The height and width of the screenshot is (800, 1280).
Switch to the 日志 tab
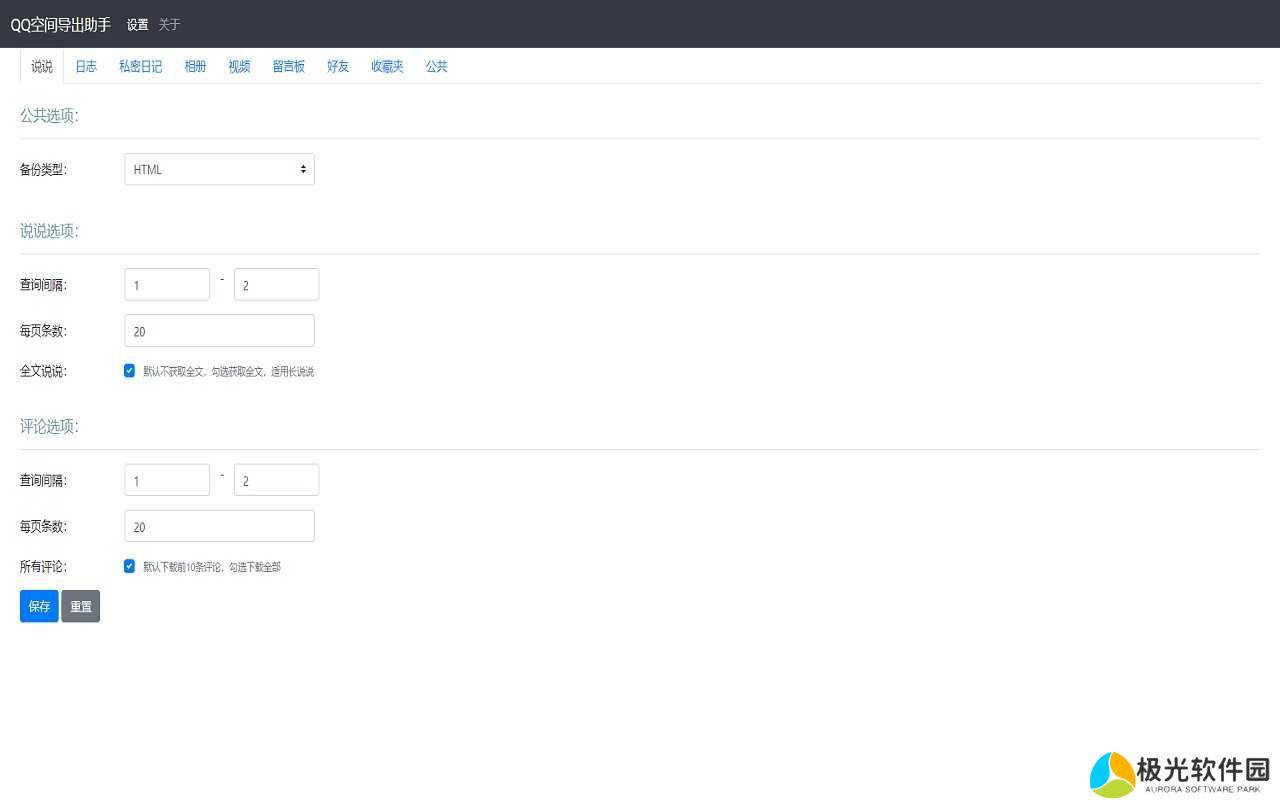point(86,67)
